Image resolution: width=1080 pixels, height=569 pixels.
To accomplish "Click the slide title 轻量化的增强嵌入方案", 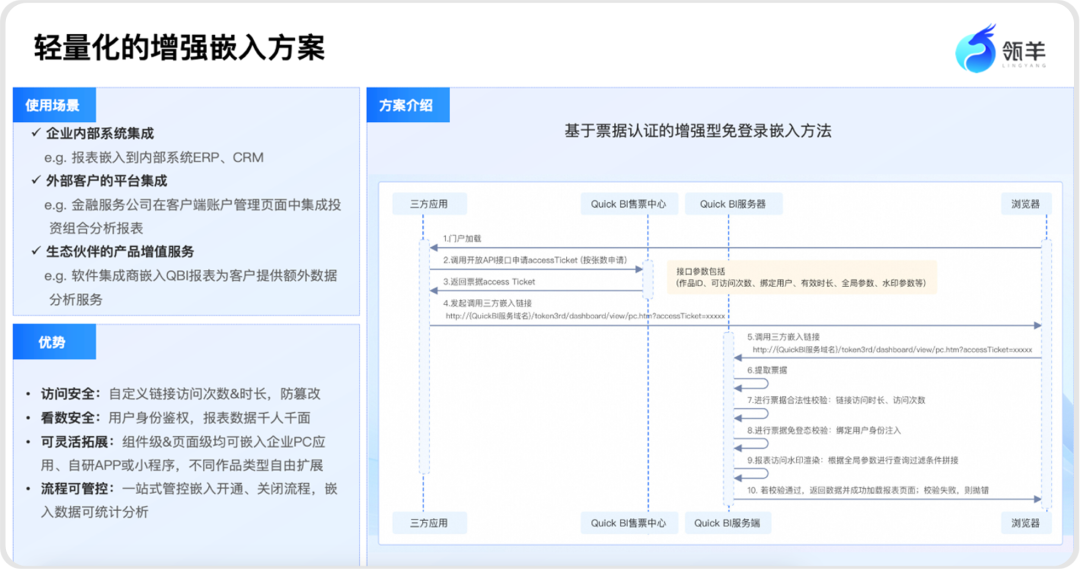I will point(179,48).
